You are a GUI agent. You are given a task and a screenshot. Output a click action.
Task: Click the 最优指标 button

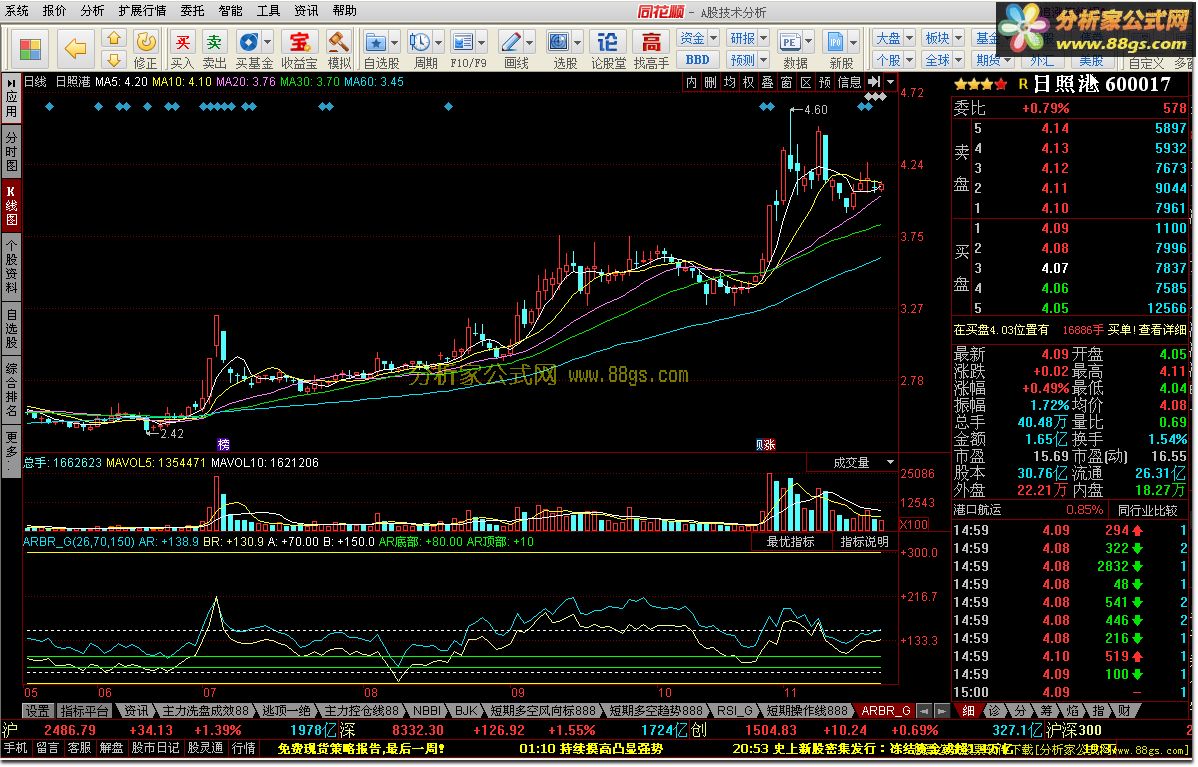(790, 542)
